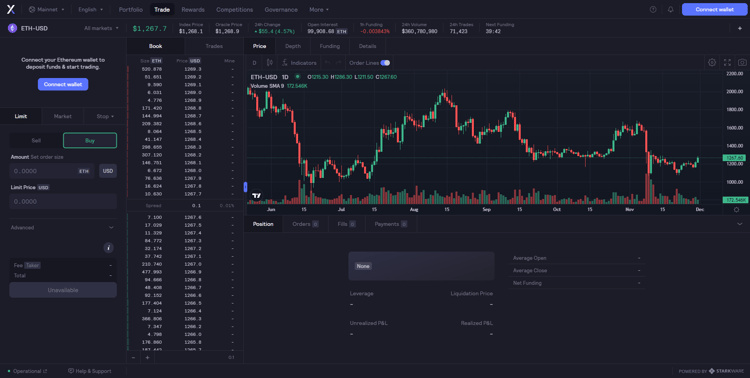Open the Payments tab

391,224
